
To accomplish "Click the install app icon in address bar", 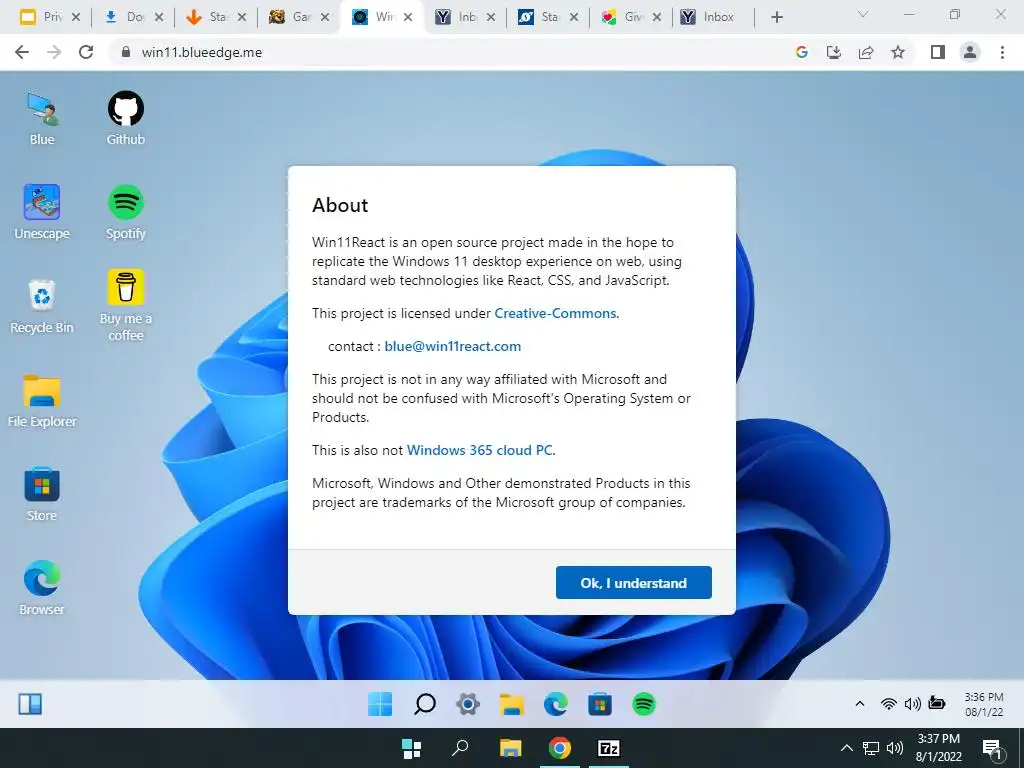I will (x=834, y=52).
